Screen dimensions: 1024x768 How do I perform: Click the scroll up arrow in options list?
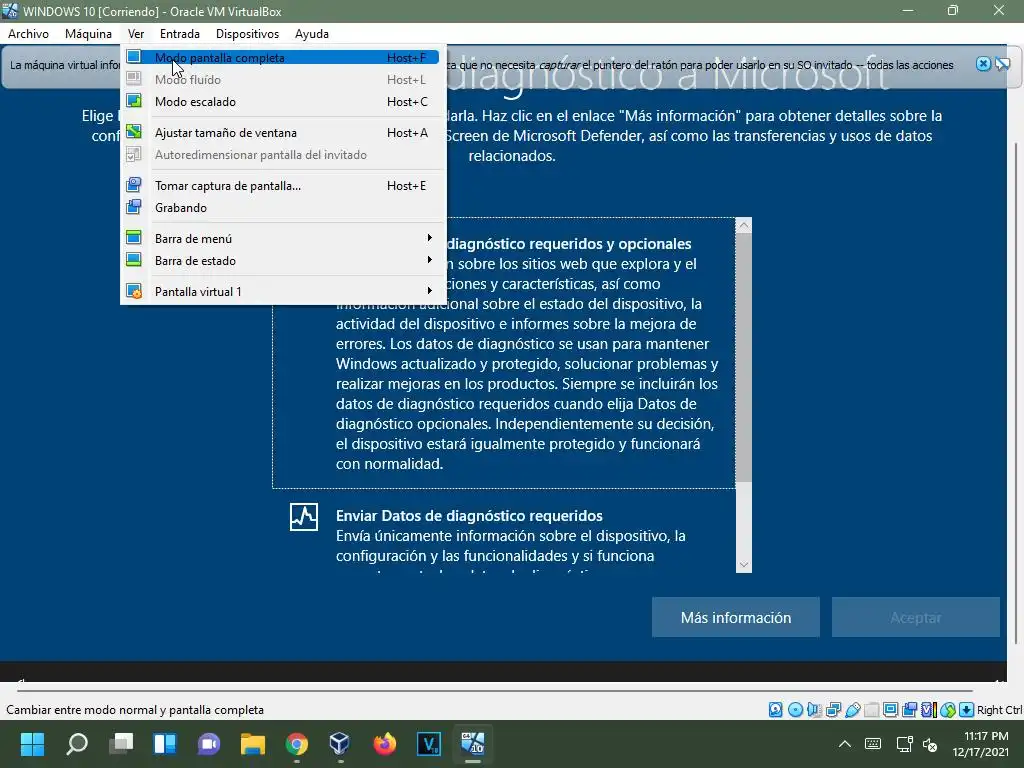[743, 226]
